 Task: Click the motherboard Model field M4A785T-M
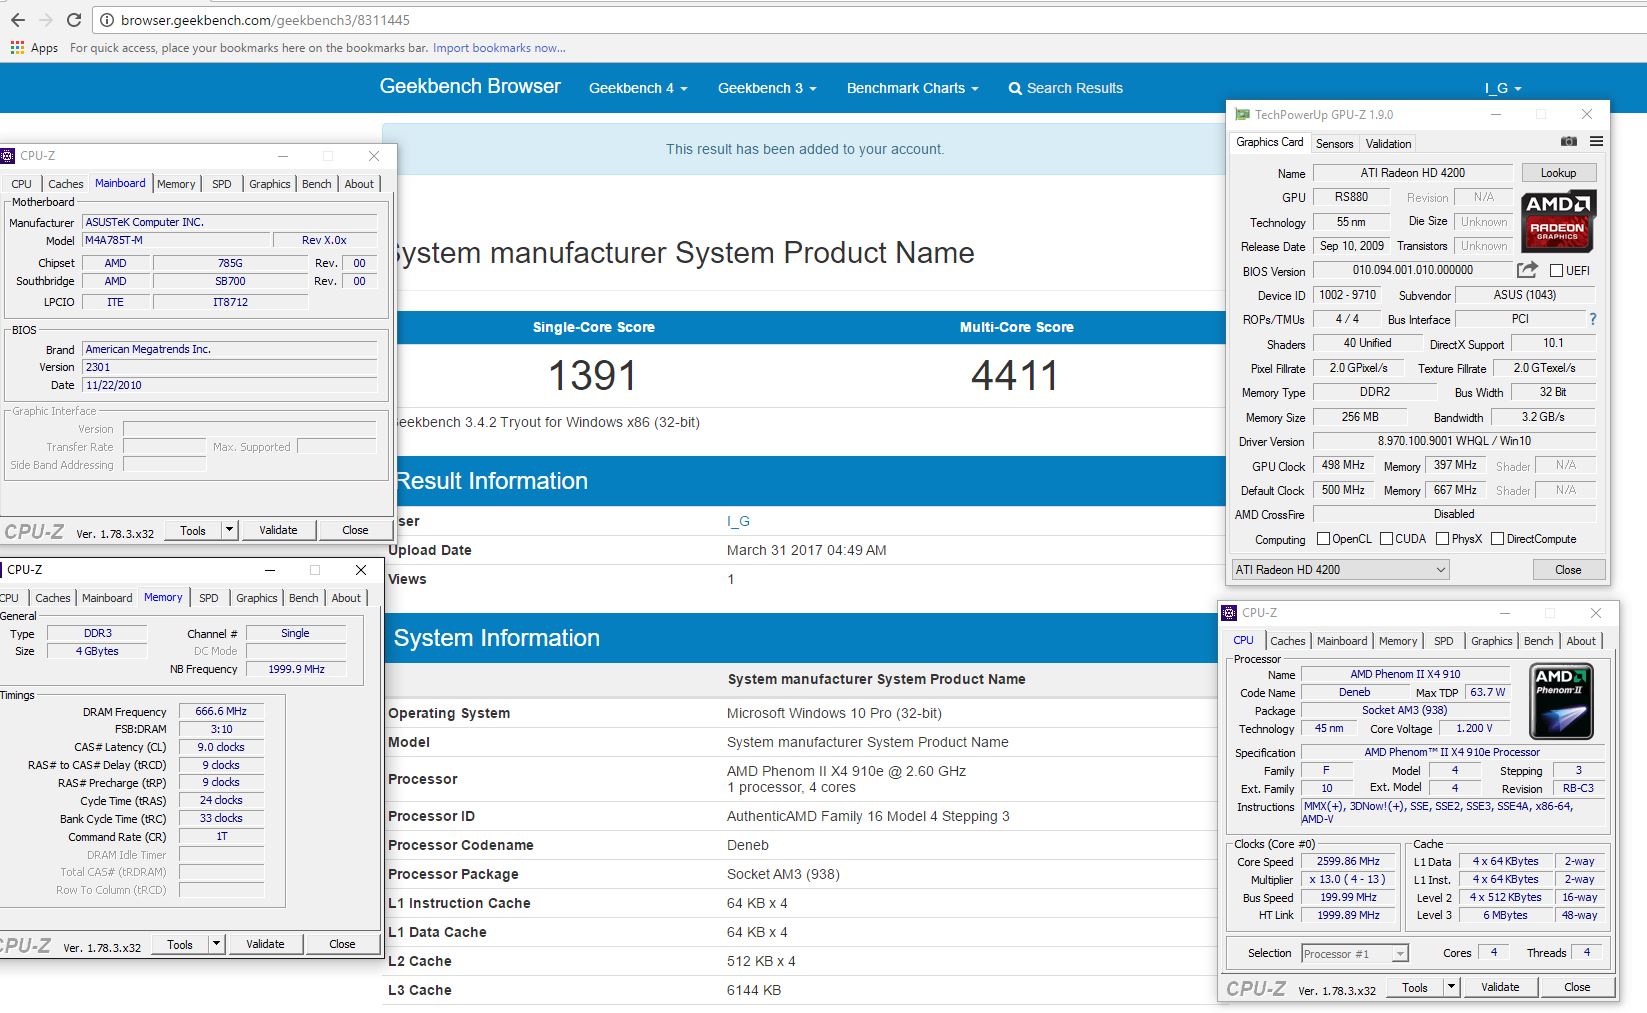pyautogui.click(x=176, y=240)
